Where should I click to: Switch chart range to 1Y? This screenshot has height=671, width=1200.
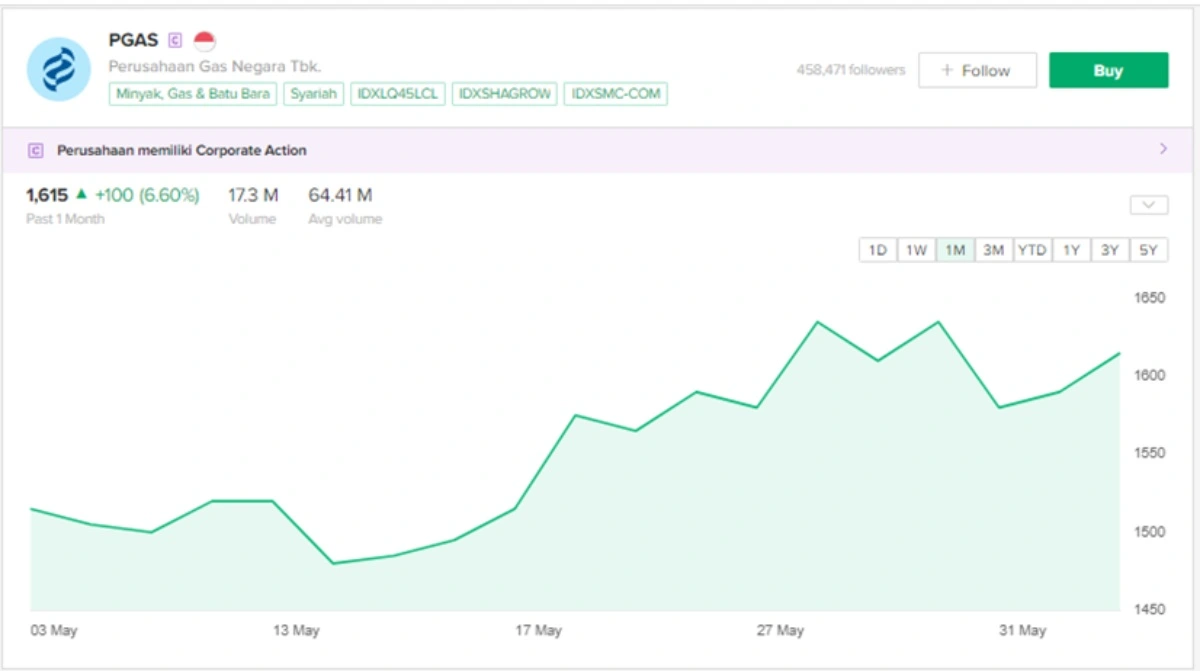click(x=1071, y=251)
